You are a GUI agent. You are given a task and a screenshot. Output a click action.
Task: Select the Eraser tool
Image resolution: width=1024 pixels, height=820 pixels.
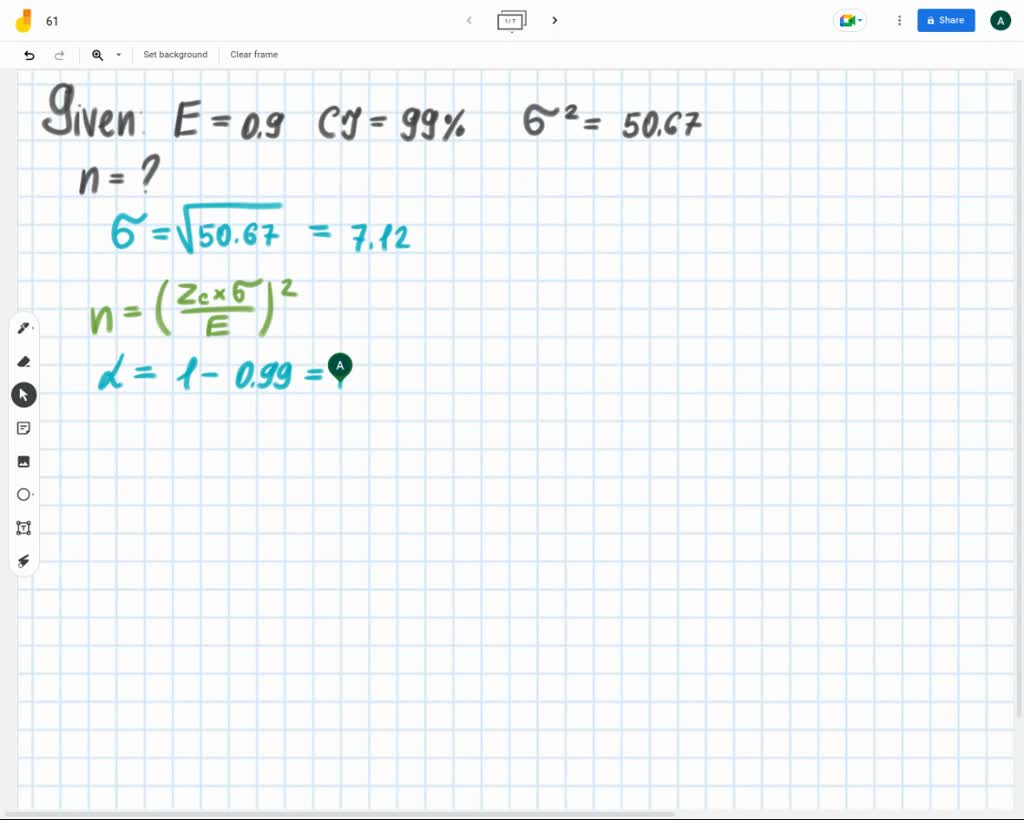(x=23, y=361)
